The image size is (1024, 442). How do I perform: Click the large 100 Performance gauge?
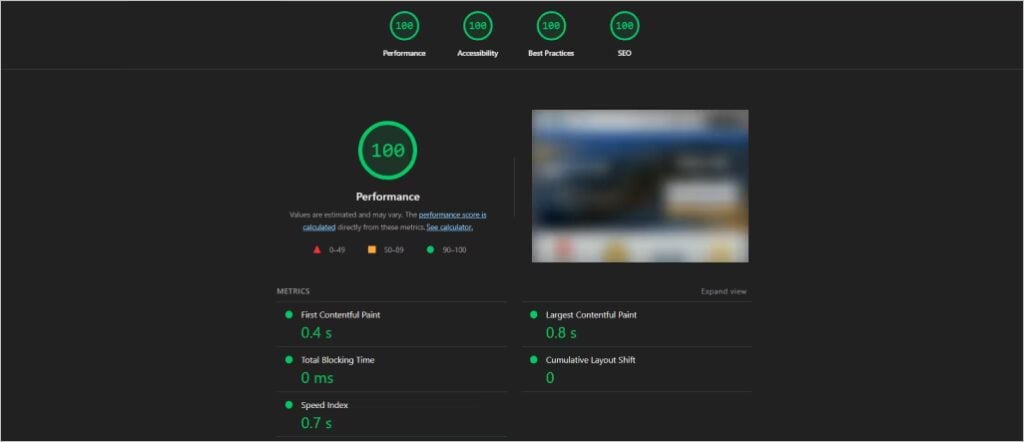click(388, 151)
